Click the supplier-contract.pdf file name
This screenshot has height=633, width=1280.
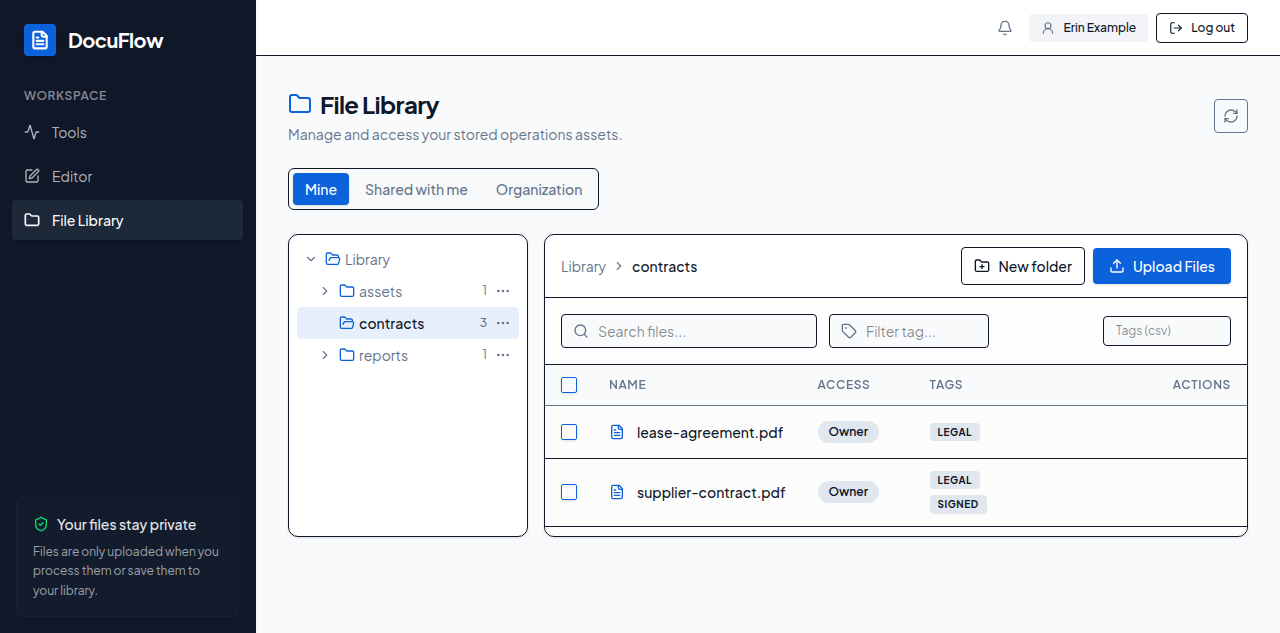(x=711, y=492)
